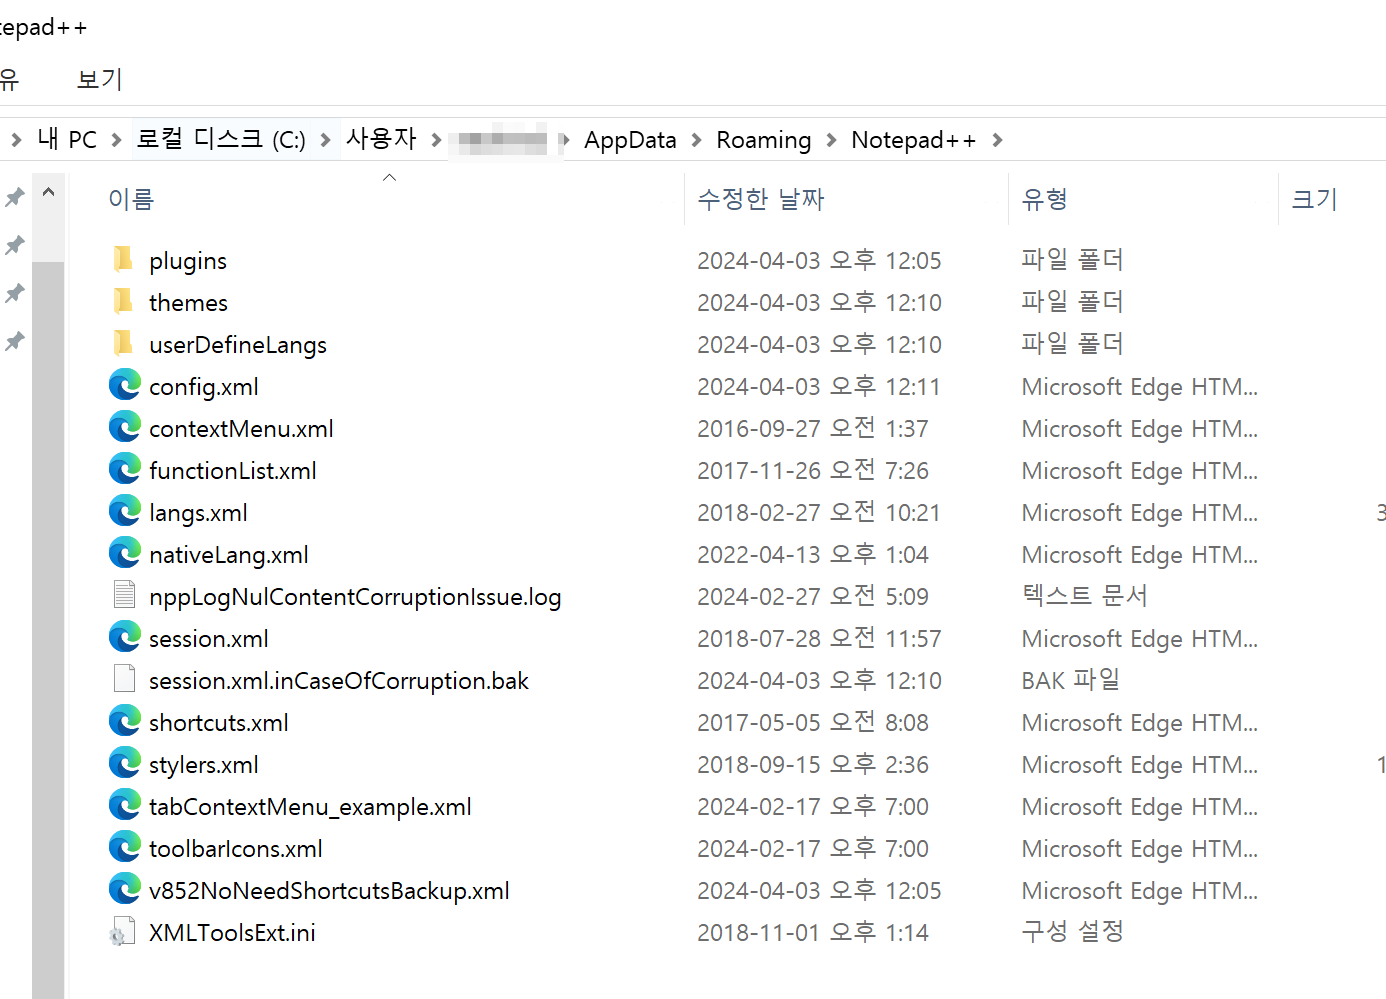Click the settings file icon of XMLToolsExt.ini
Screen dimensions: 1386x999
pyautogui.click(x=122, y=931)
